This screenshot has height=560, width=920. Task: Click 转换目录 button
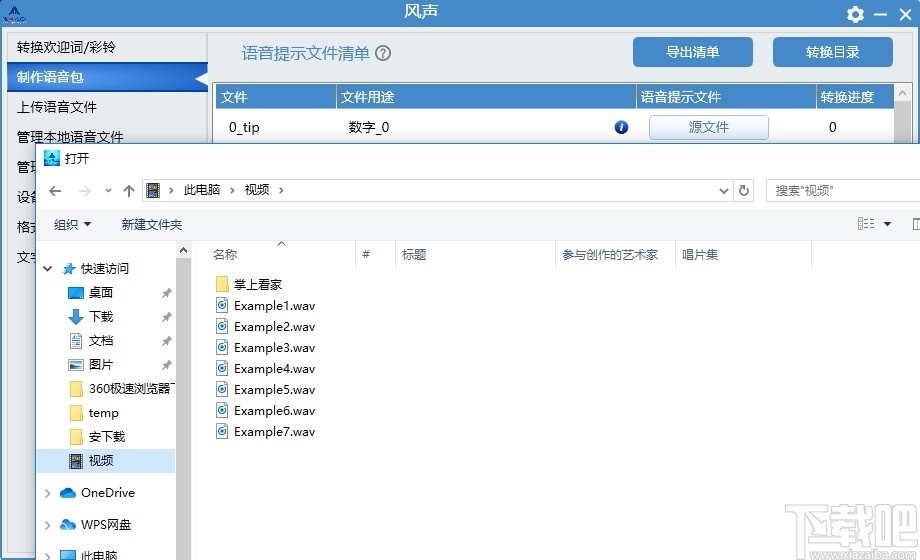click(833, 52)
